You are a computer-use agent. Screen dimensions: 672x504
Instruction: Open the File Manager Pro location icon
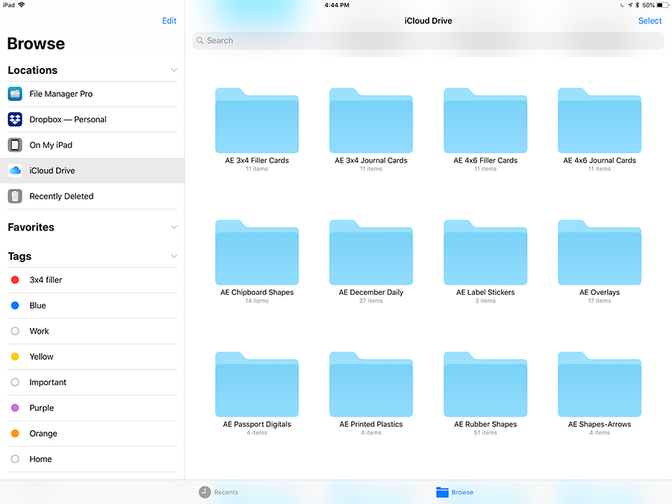pos(15,94)
